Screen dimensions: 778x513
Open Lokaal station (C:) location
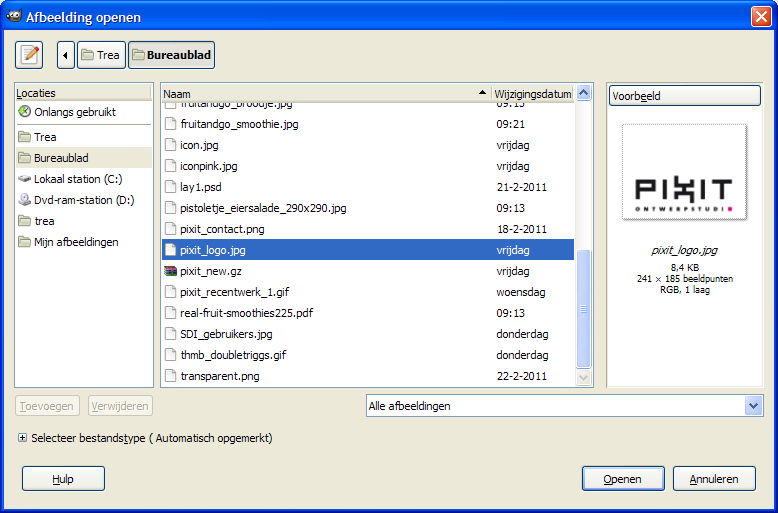84,179
